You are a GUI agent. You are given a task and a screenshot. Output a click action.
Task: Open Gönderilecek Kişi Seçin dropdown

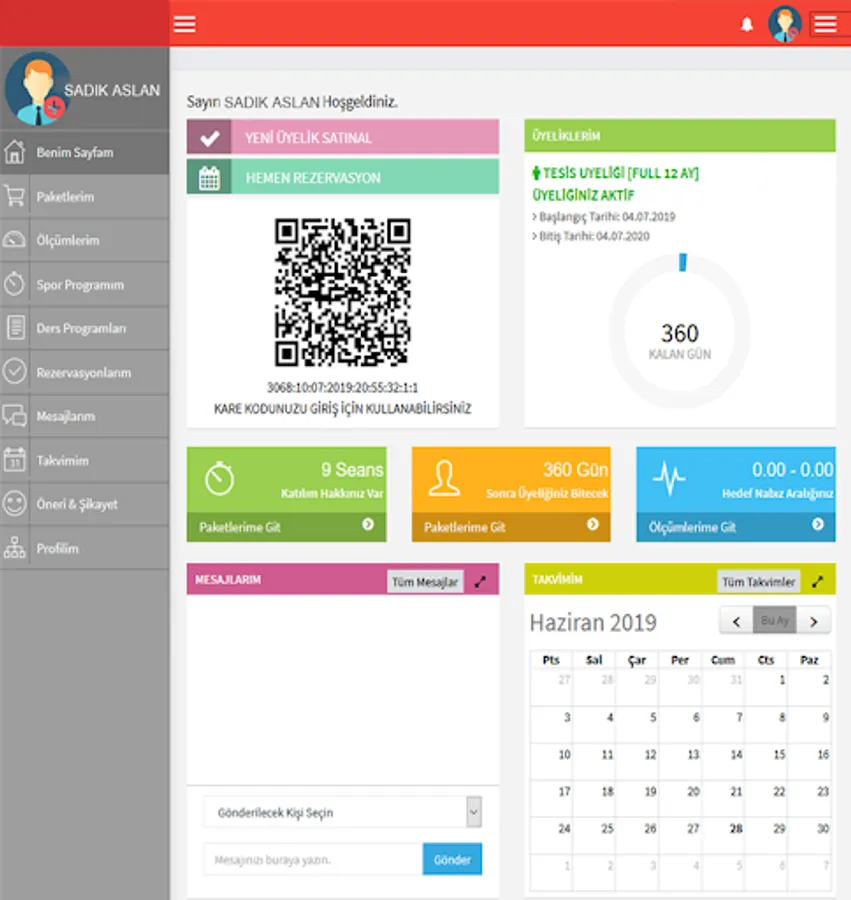(x=343, y=812)
